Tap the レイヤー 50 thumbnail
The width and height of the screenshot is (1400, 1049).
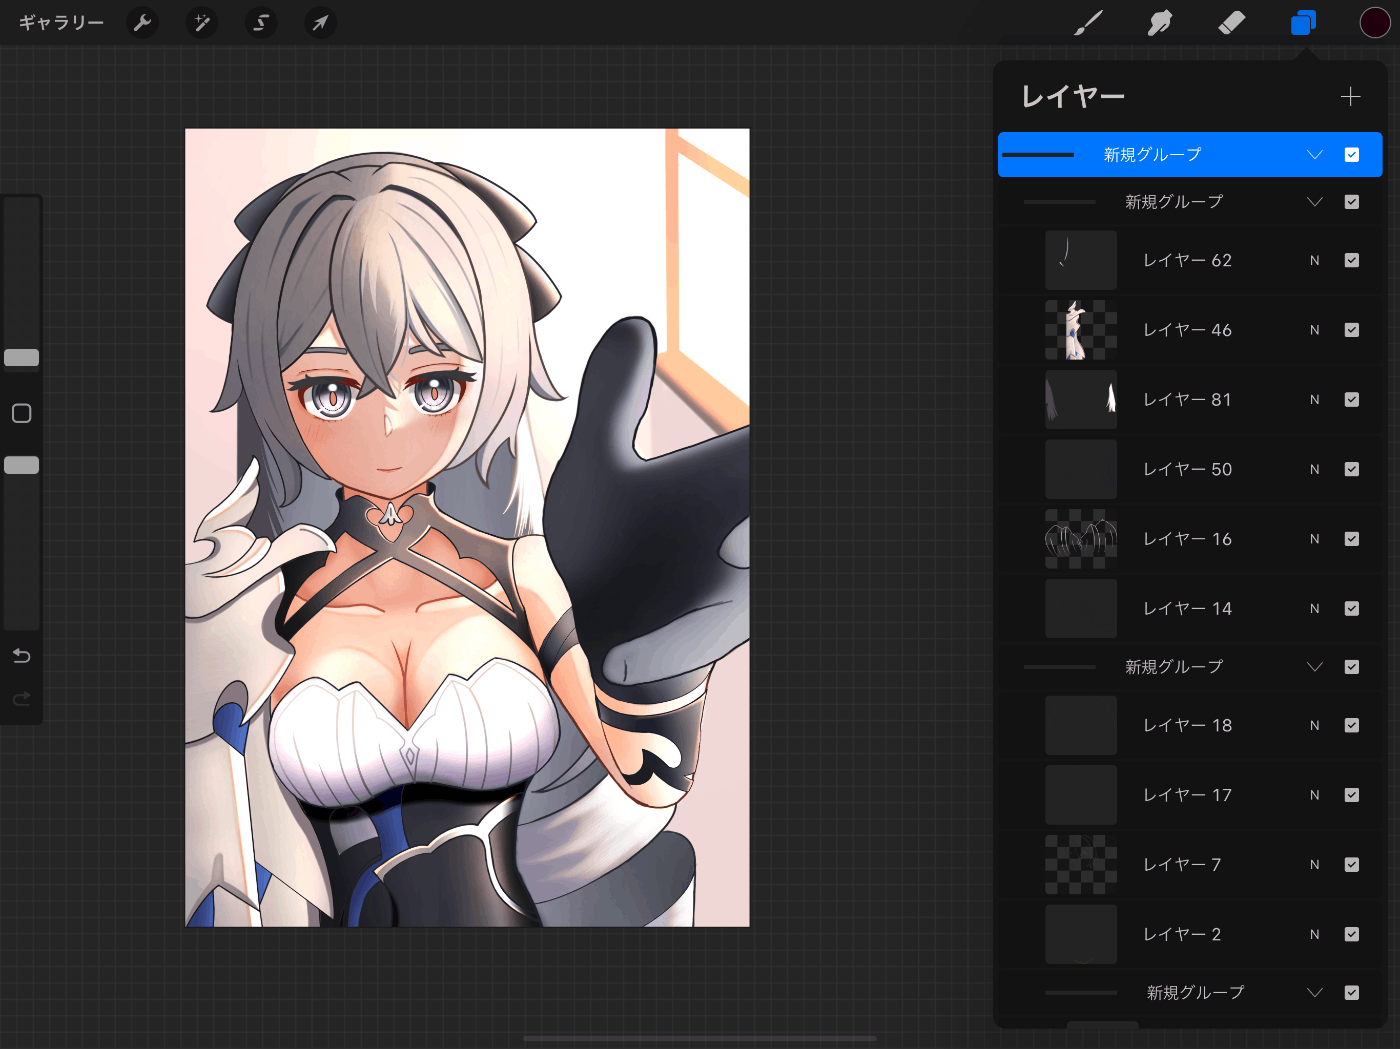click(x=1081, y=469)
